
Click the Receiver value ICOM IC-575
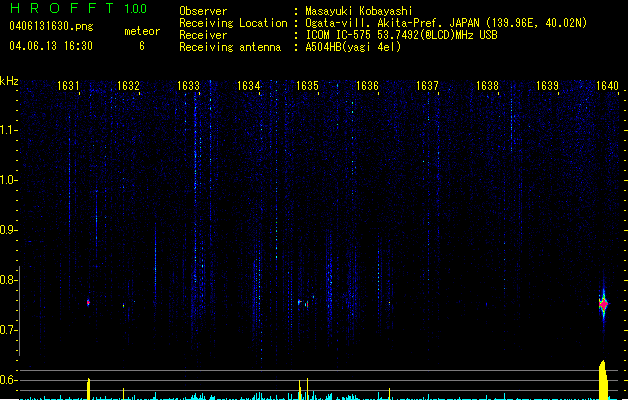(338, 35)
